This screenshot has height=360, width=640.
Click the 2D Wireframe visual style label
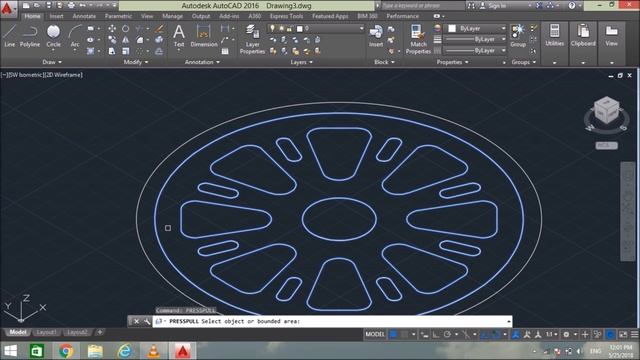point(65,75)
